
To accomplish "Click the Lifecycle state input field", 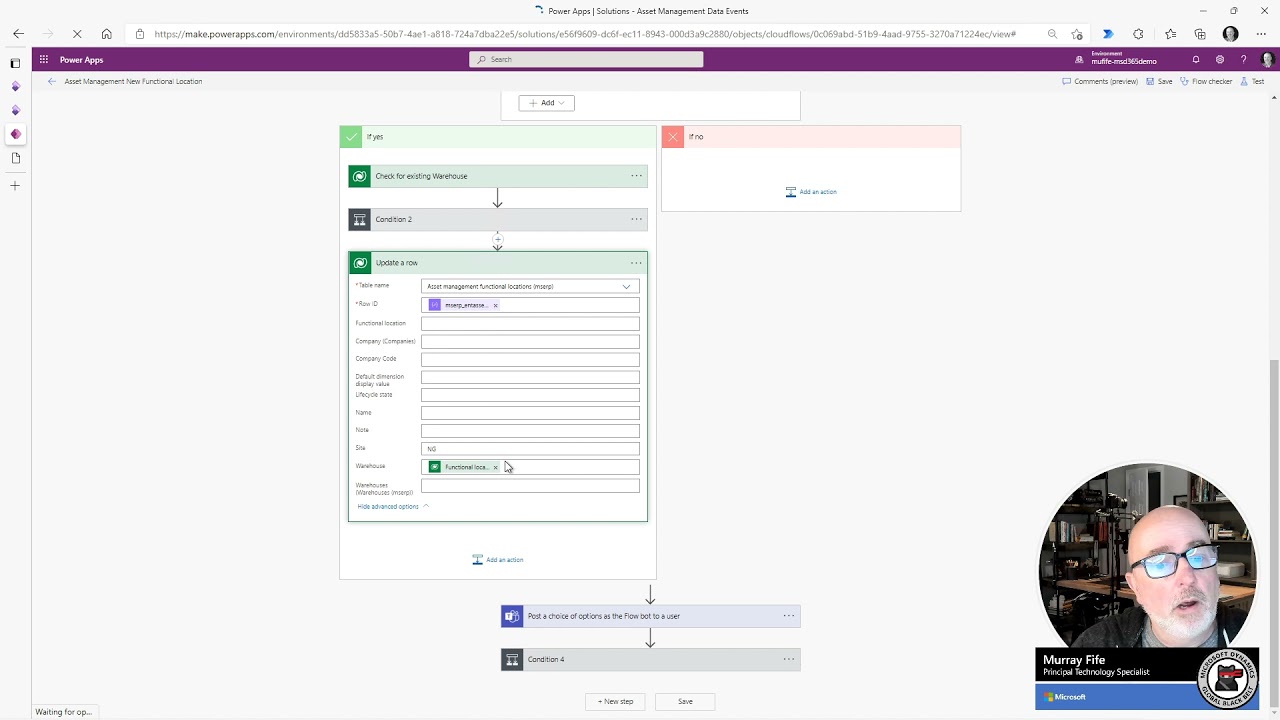I will [530, 395].
